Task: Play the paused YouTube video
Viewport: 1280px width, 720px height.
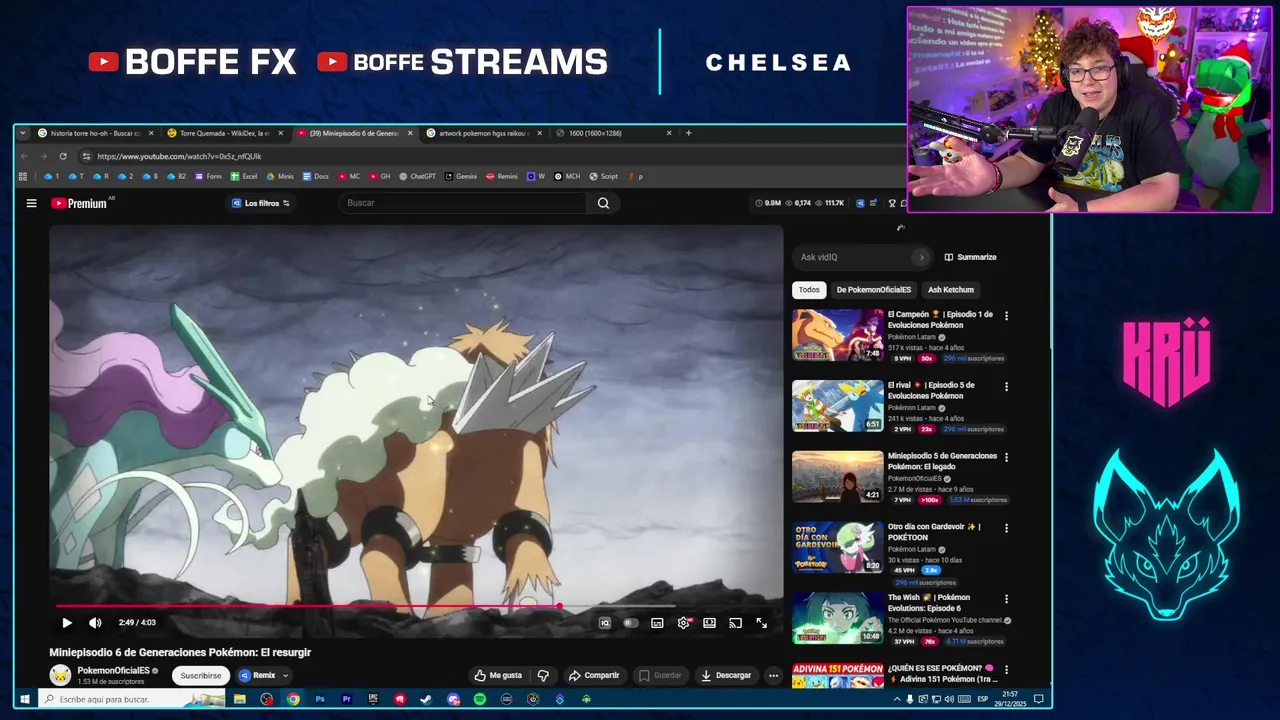Action: [67, 623]
